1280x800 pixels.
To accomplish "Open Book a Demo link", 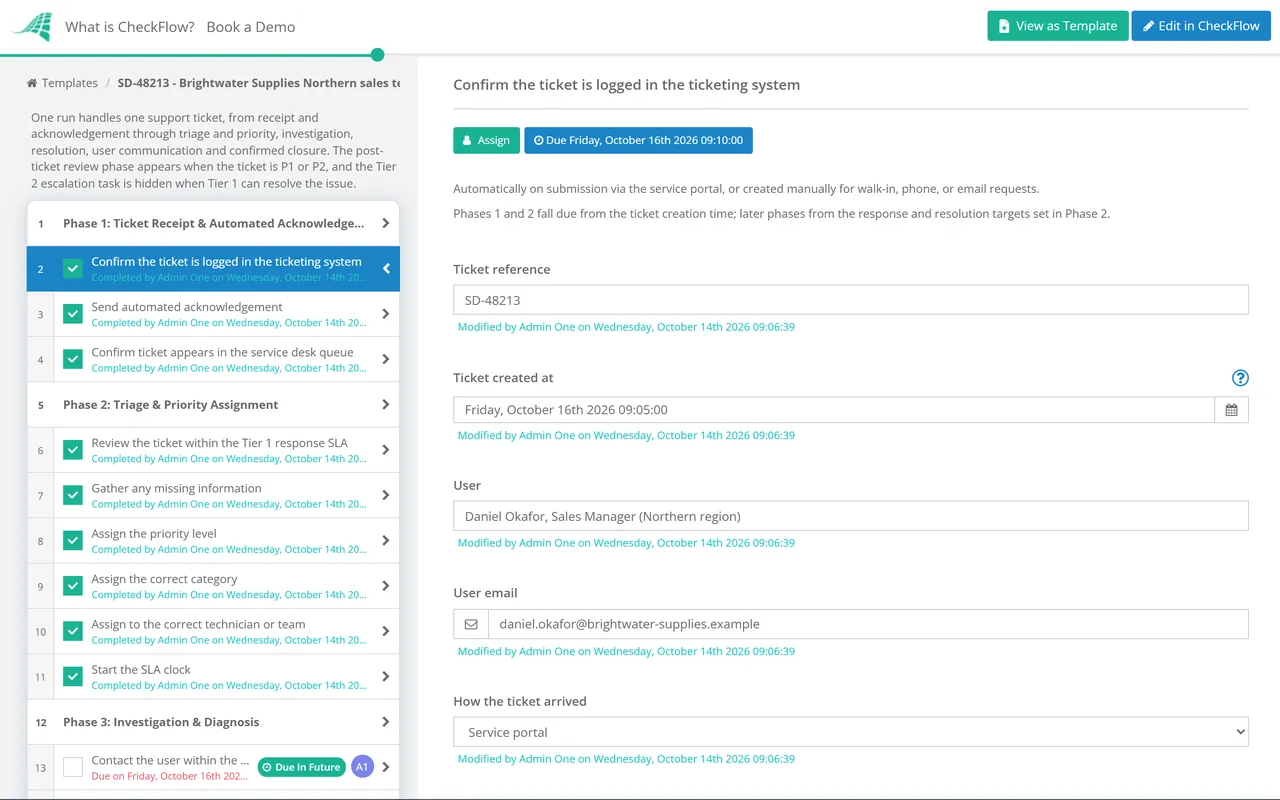I will [x=251, y=27].
